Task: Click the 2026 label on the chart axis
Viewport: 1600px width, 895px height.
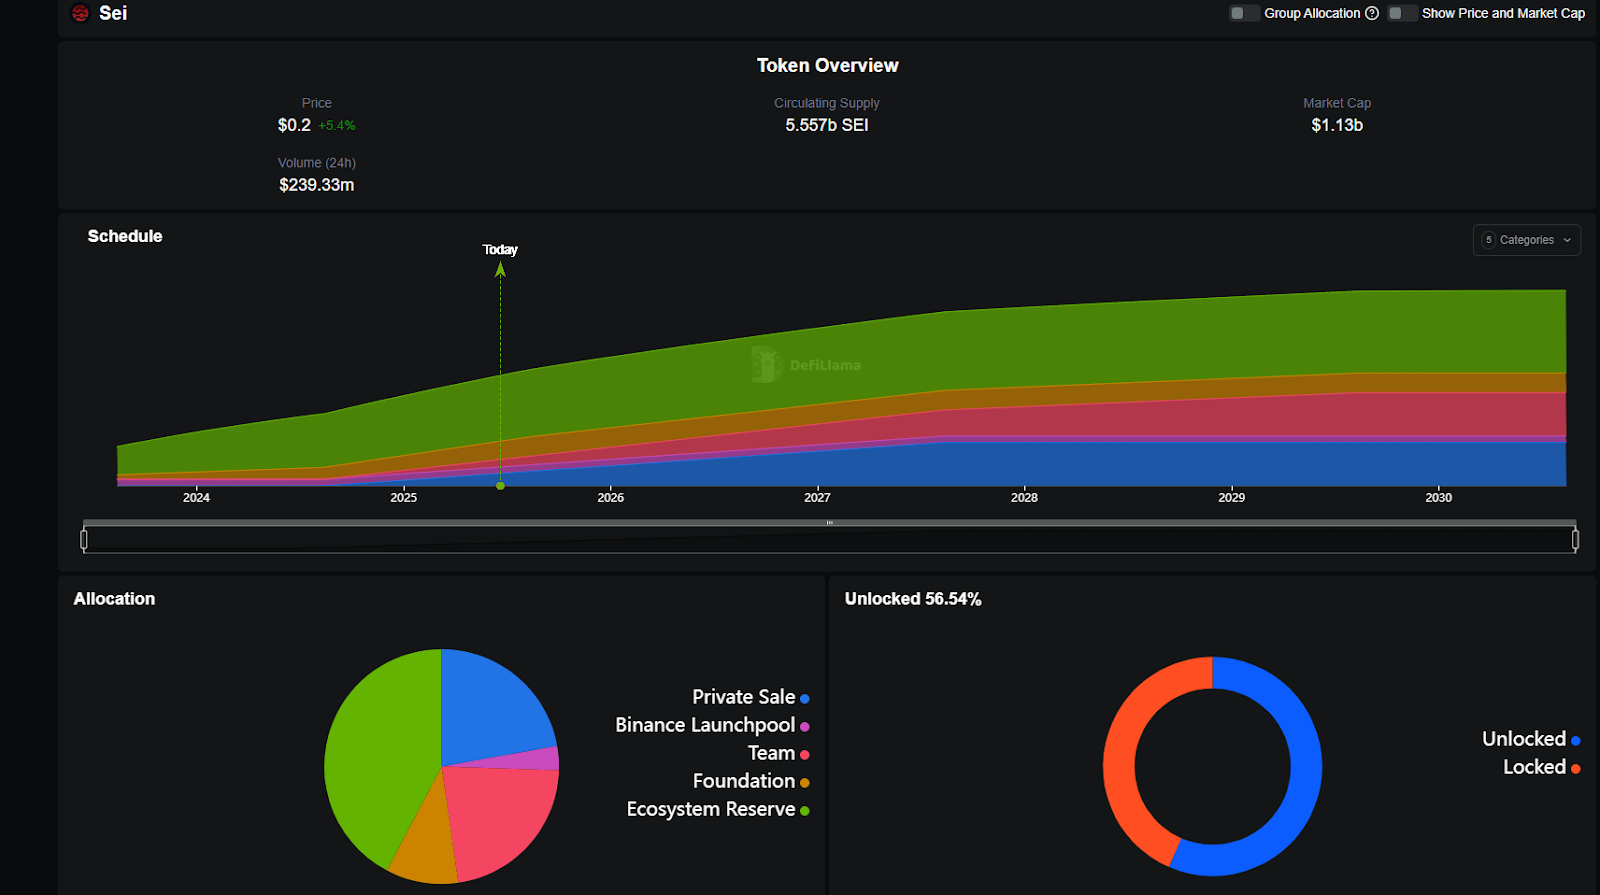Action: tap(610, 497)
